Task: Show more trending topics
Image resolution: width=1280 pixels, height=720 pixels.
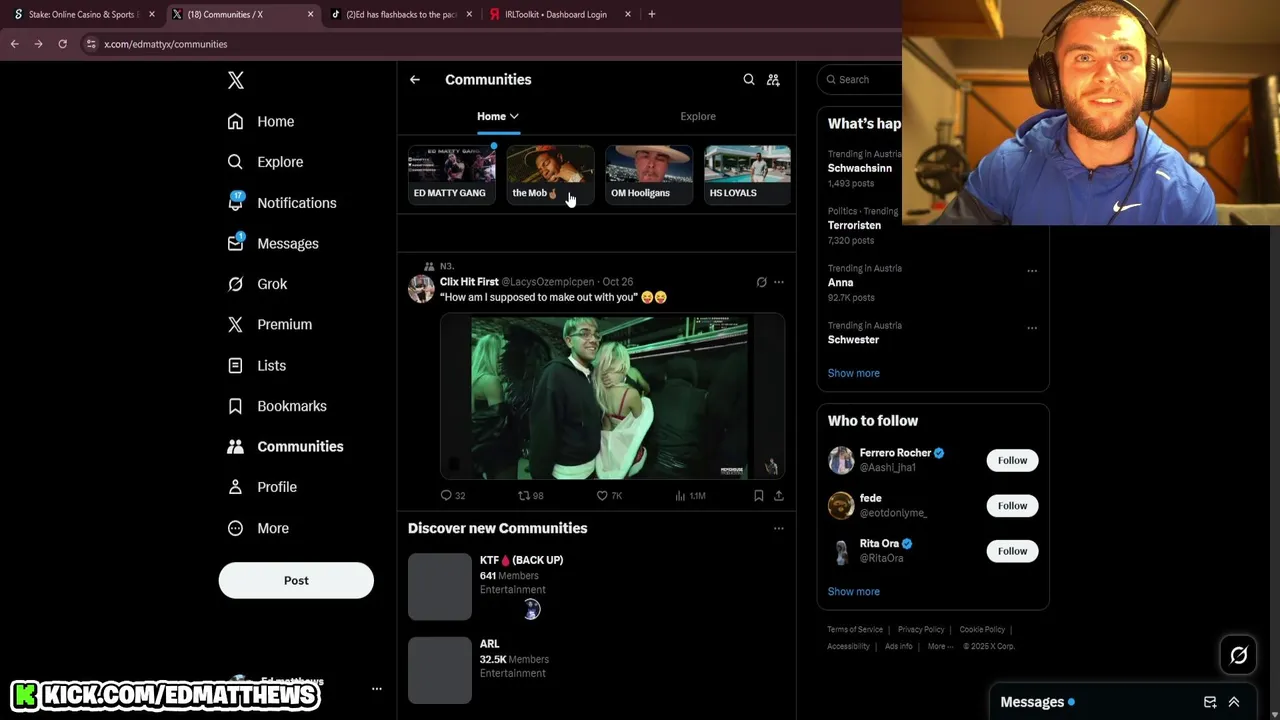Action: [853, 373]
